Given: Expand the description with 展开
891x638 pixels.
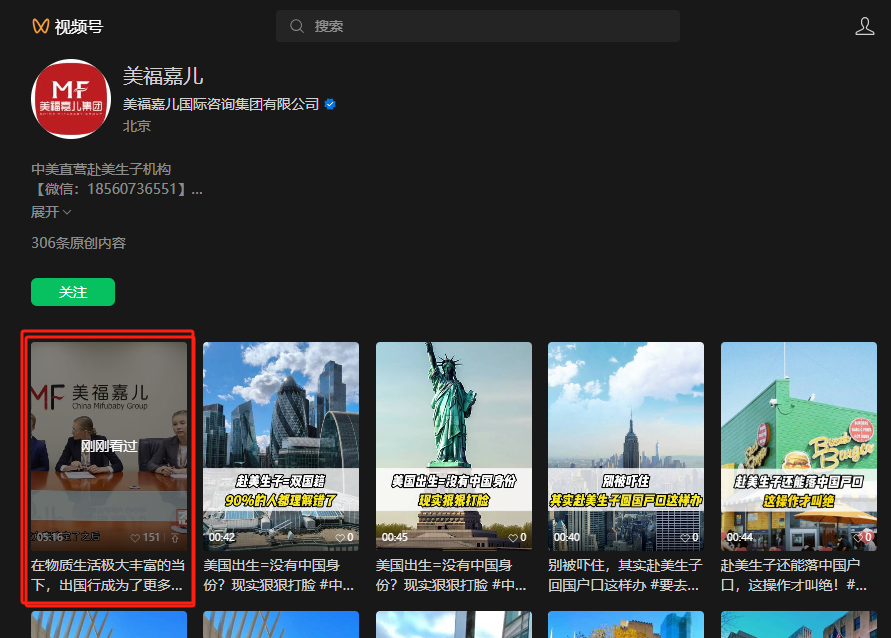Looking at the screenshot, I should (51, 212).
